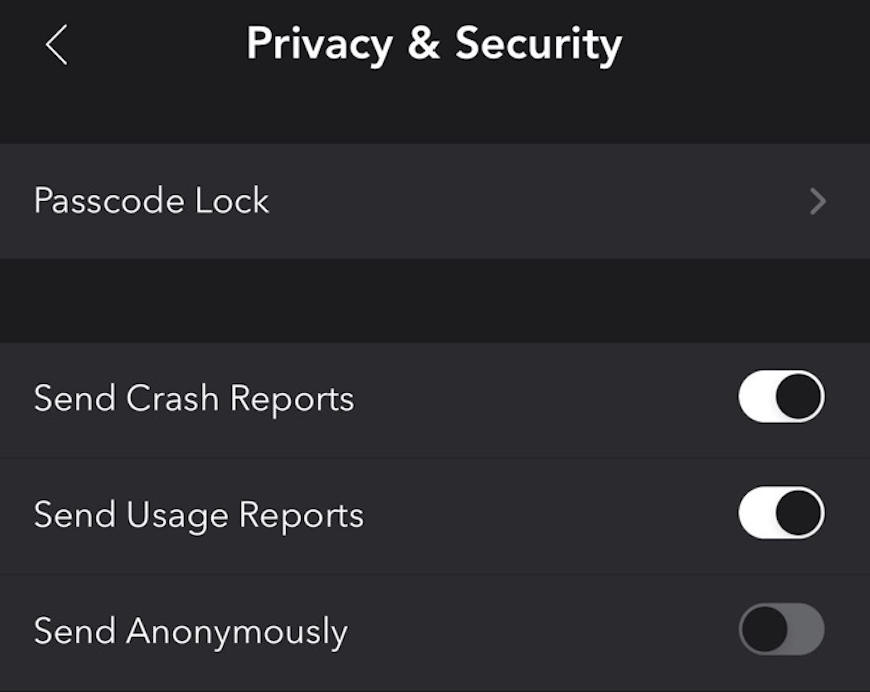
Task: Enable the Send Anonymously switch
Action: tap(781, 630)
